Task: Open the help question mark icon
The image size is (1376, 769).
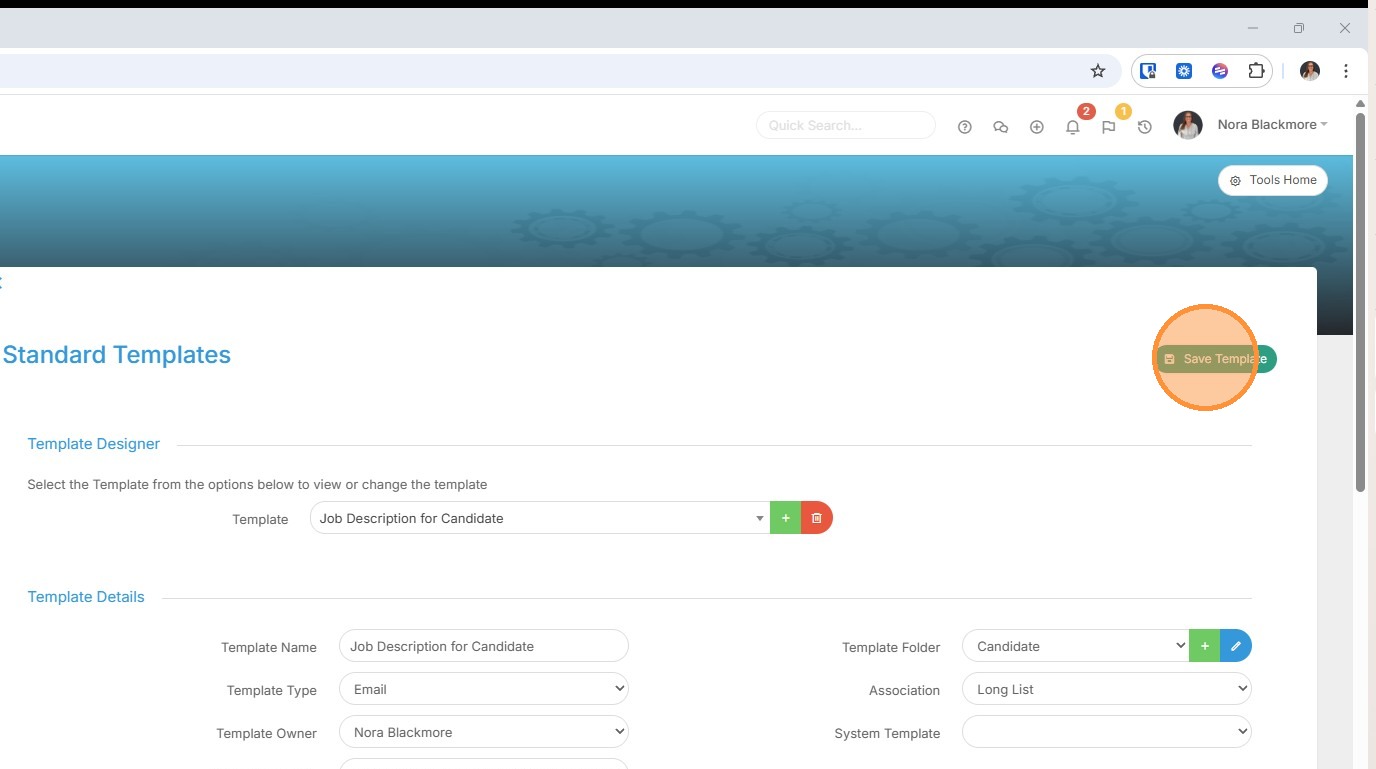Action: (965, 127)
